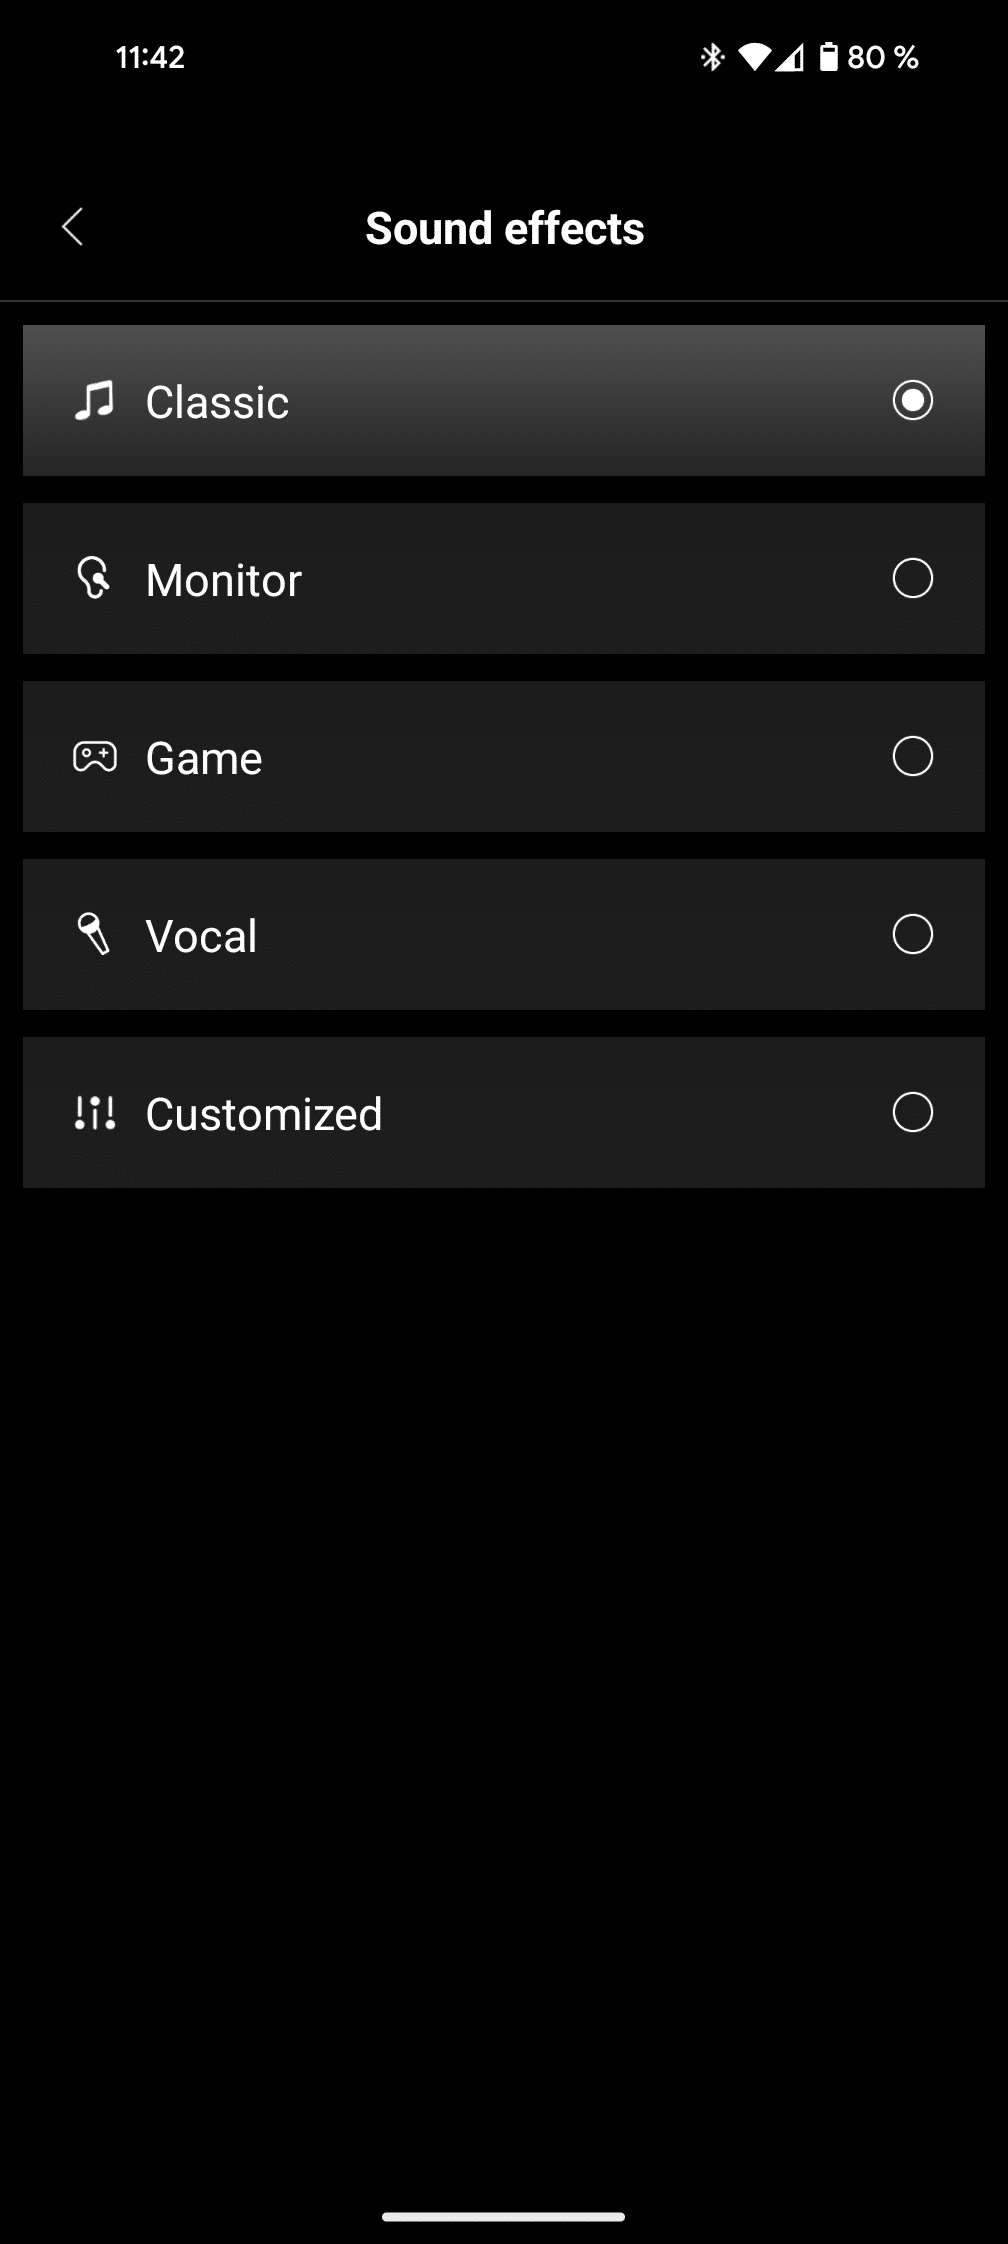Viewport: 1008px width, 2244px height.
Task: Tap the ear Monitor icon
Action: (x=94, y=578)
